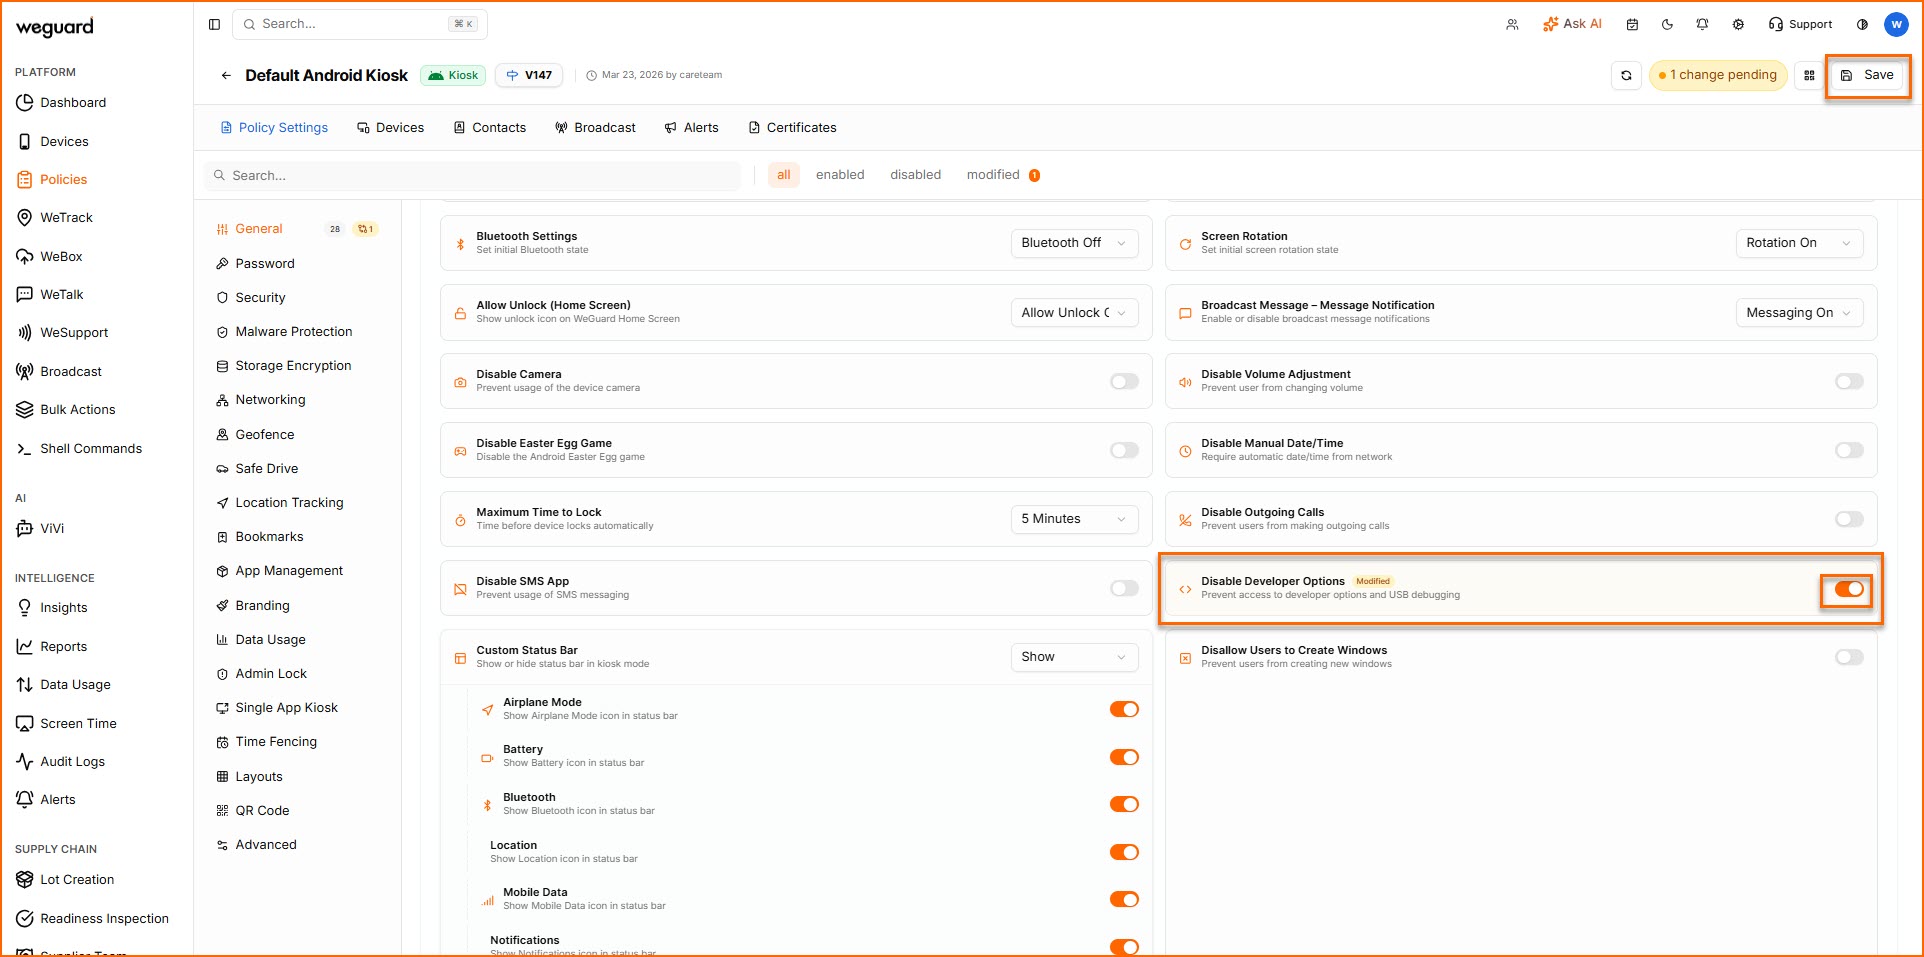
Task: Enable the Disable Camera toggle
Action: pos(1124,381)
